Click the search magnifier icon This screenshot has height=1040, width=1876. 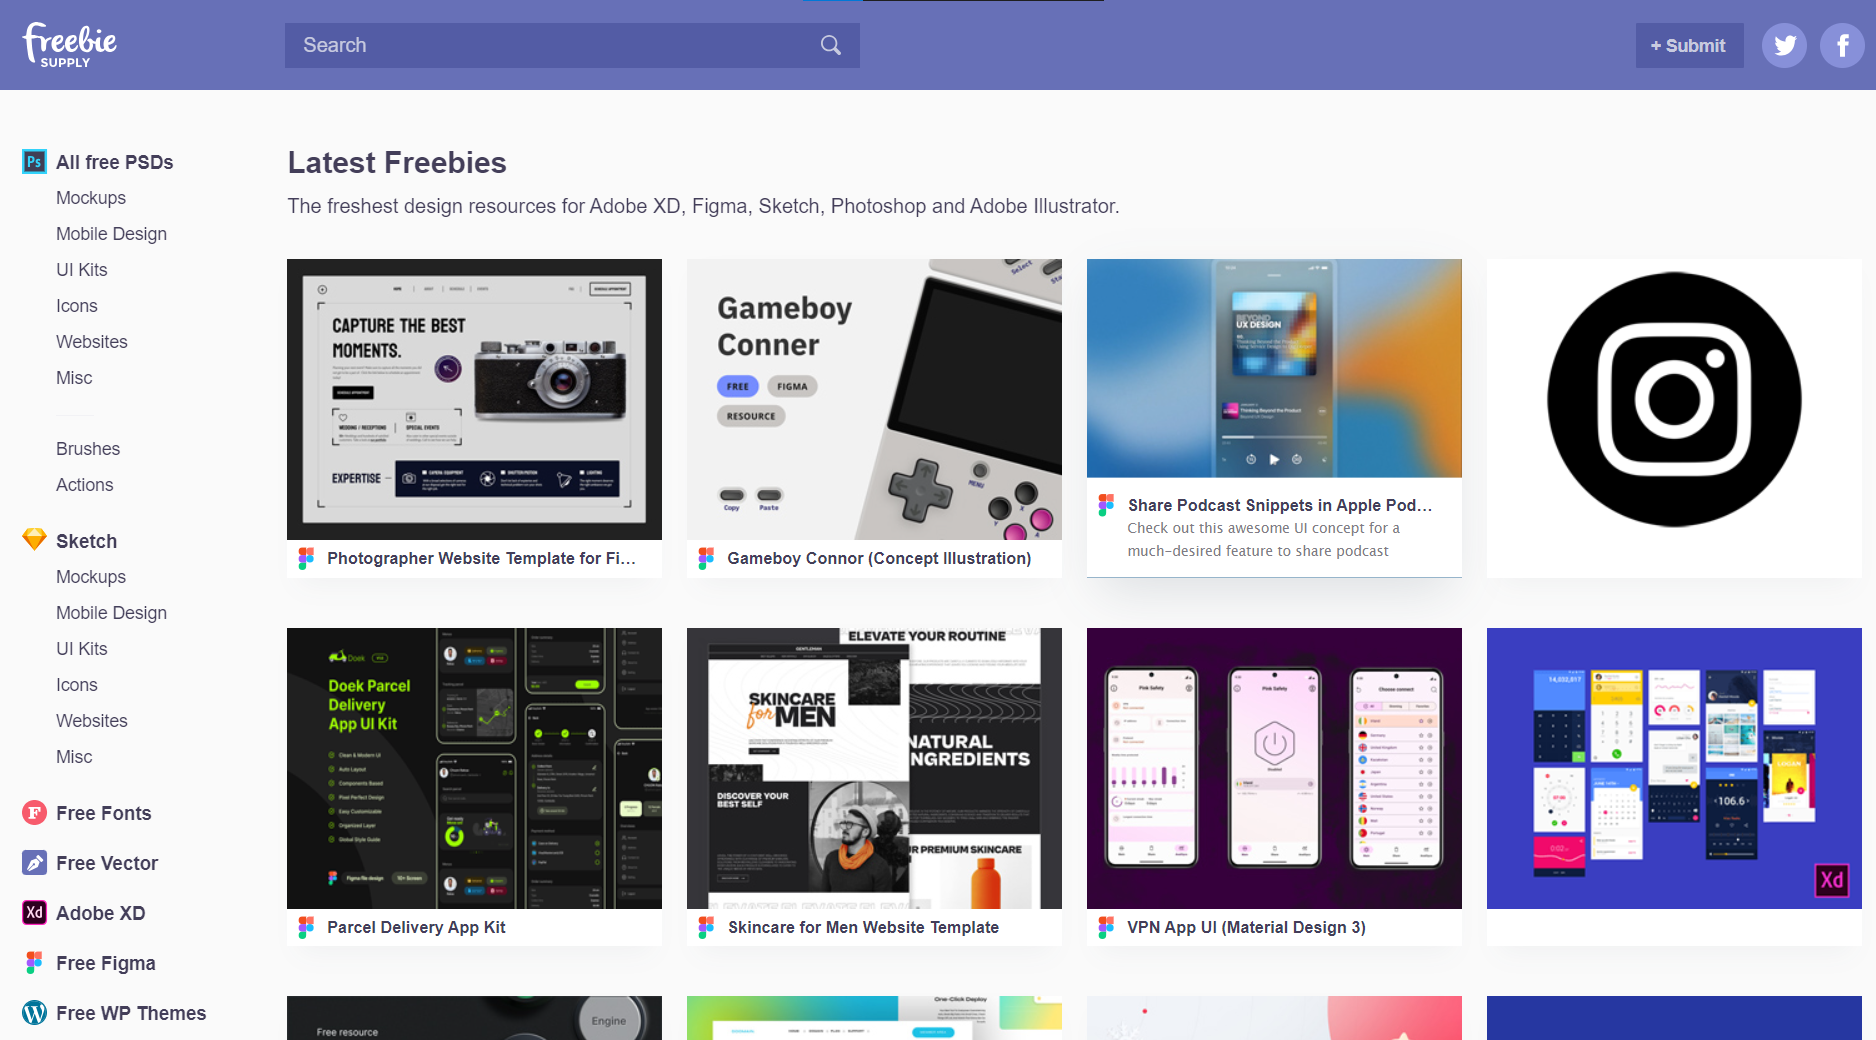pos(830,45)
